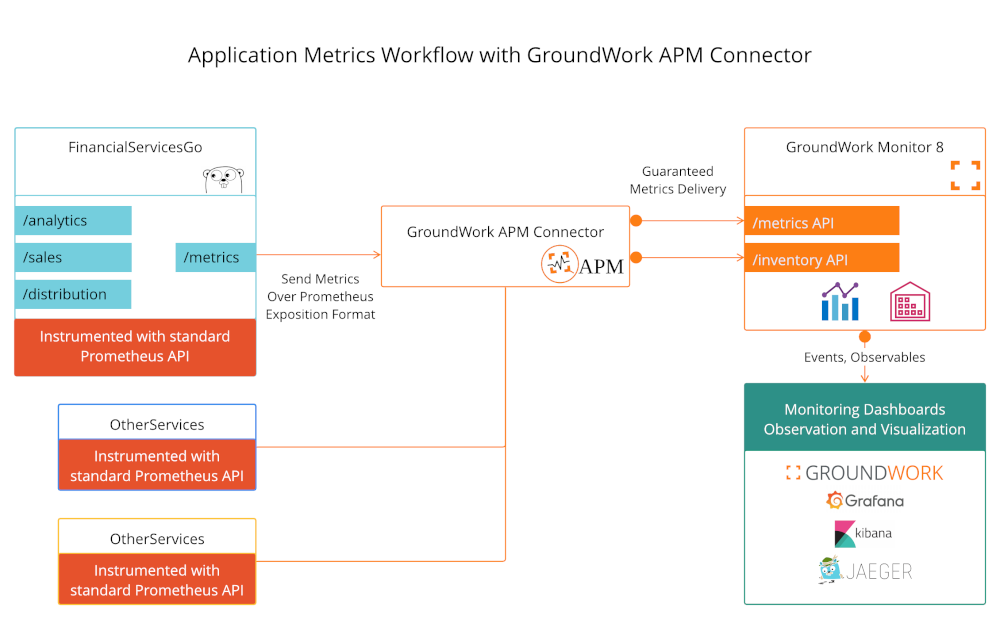The height and width of the screenshot is (619, 1000).
Task: Select the orange /metrics API box
Action: click(822, 221)
